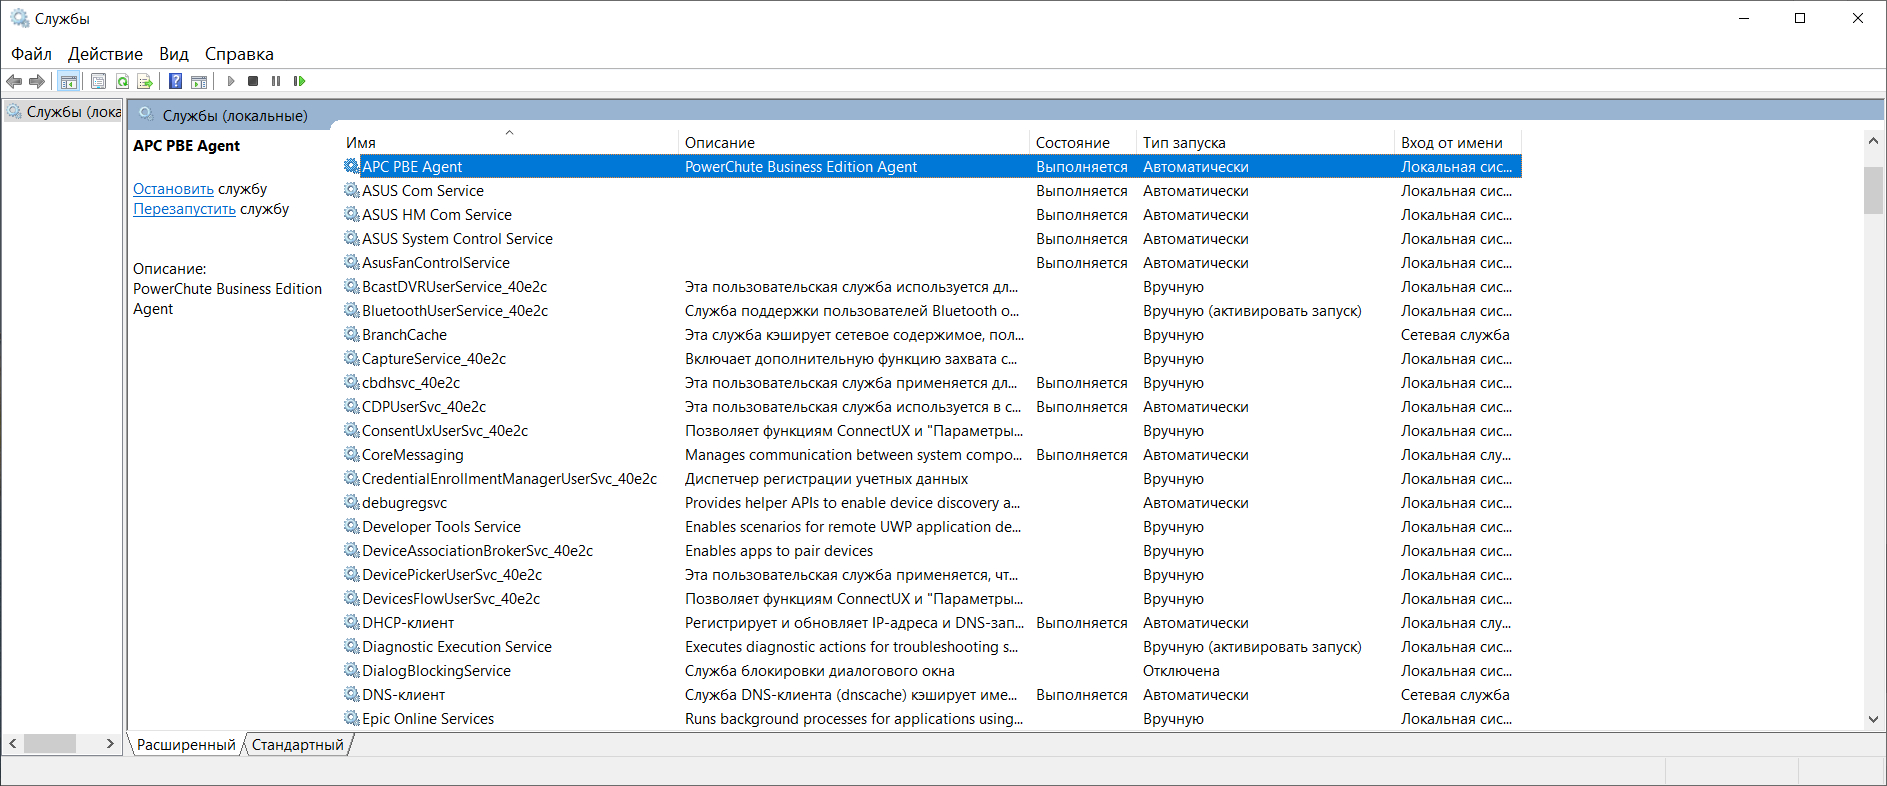
Task: Open the Действие menu
Action: (105, 54)
